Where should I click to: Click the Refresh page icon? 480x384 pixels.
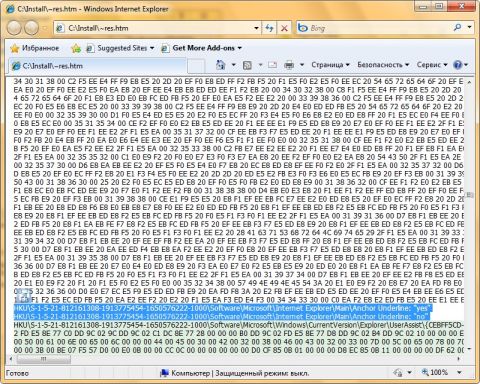(269, 28)
